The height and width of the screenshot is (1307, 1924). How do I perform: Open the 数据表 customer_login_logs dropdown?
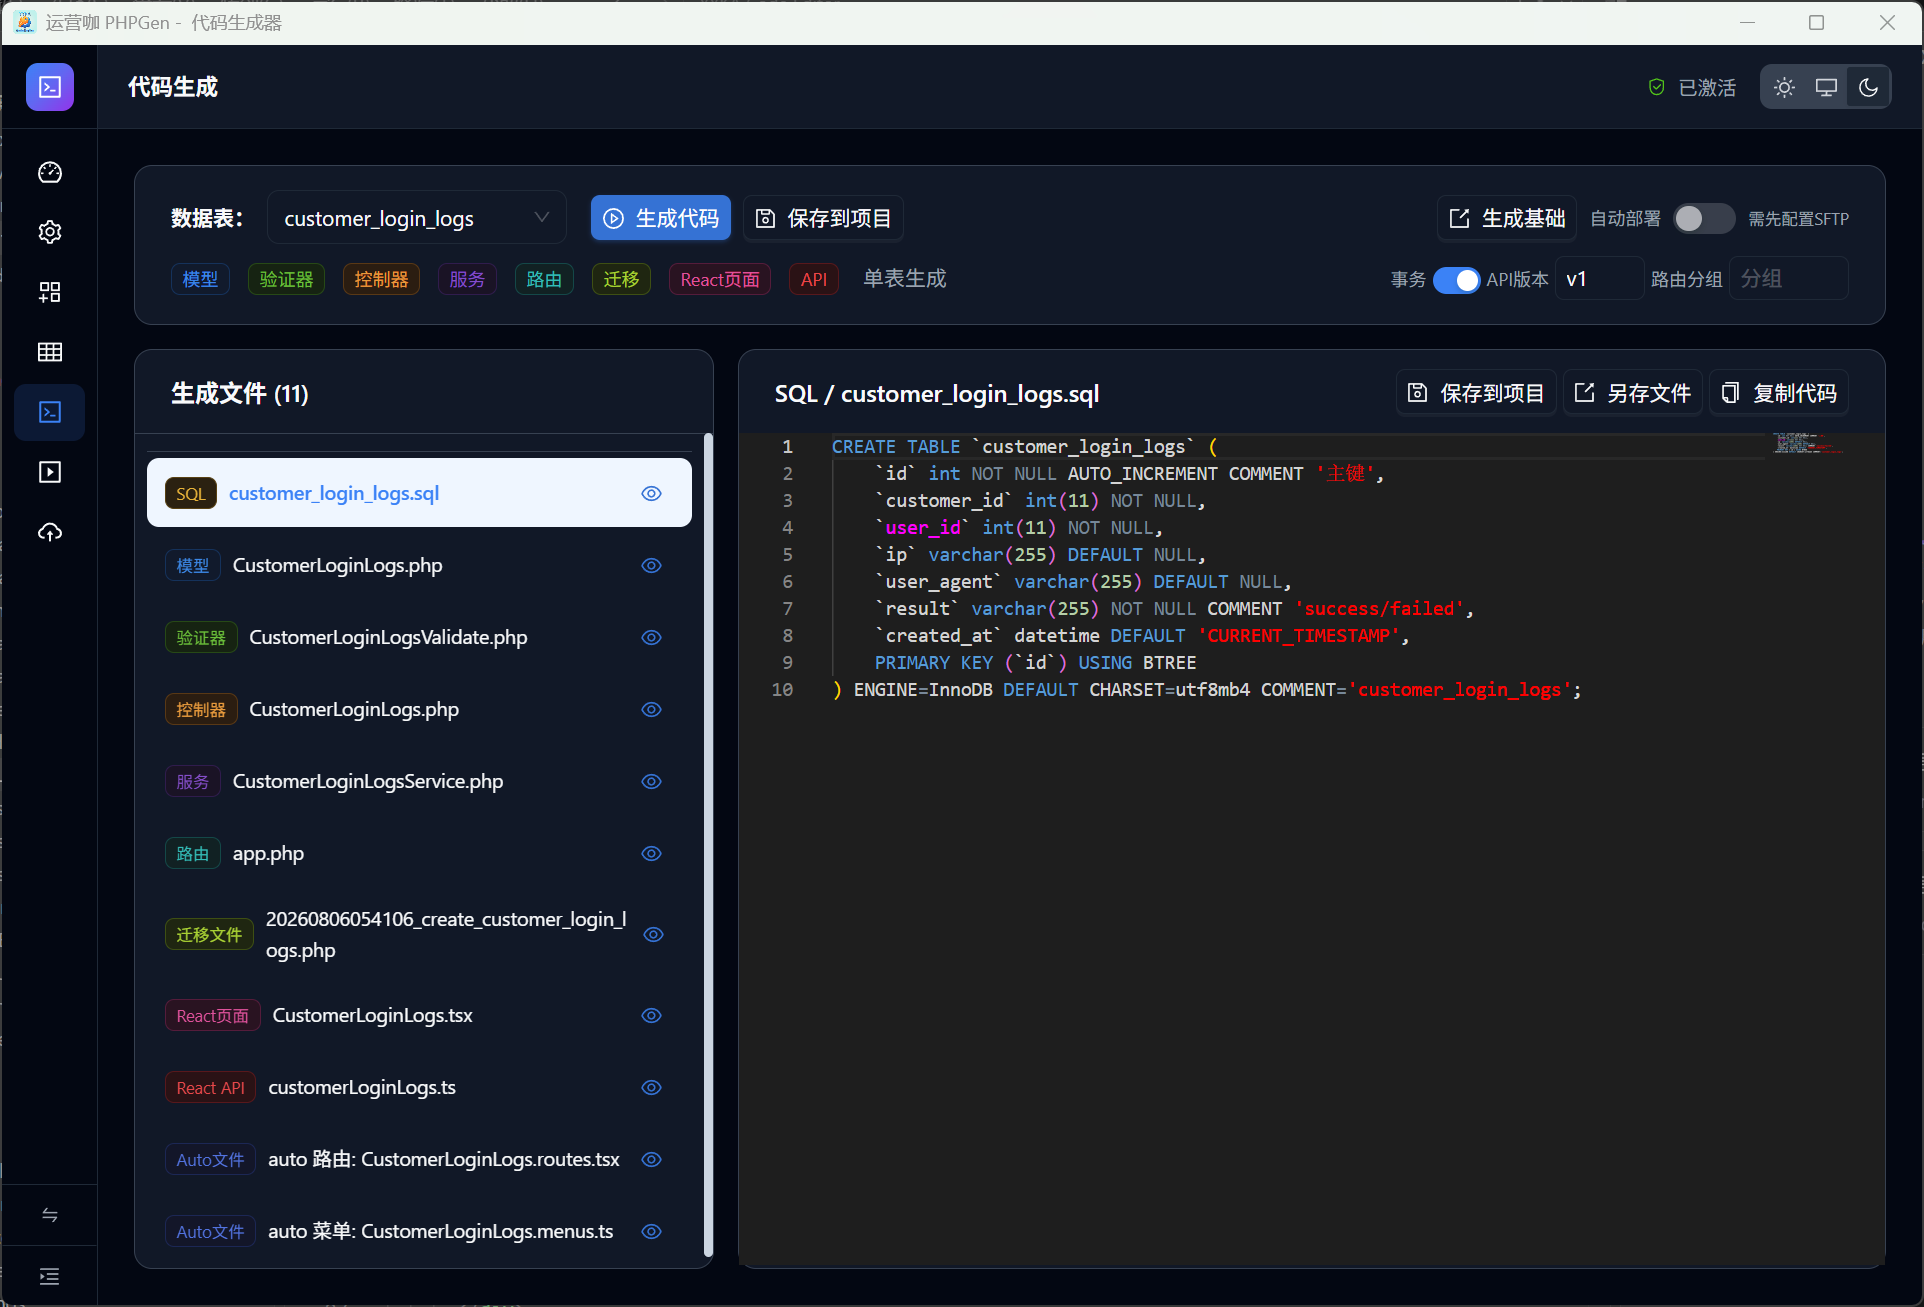point(417,218)
